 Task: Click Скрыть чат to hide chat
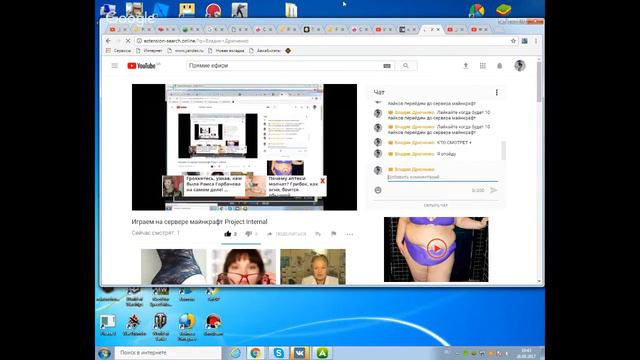point(436,205)
